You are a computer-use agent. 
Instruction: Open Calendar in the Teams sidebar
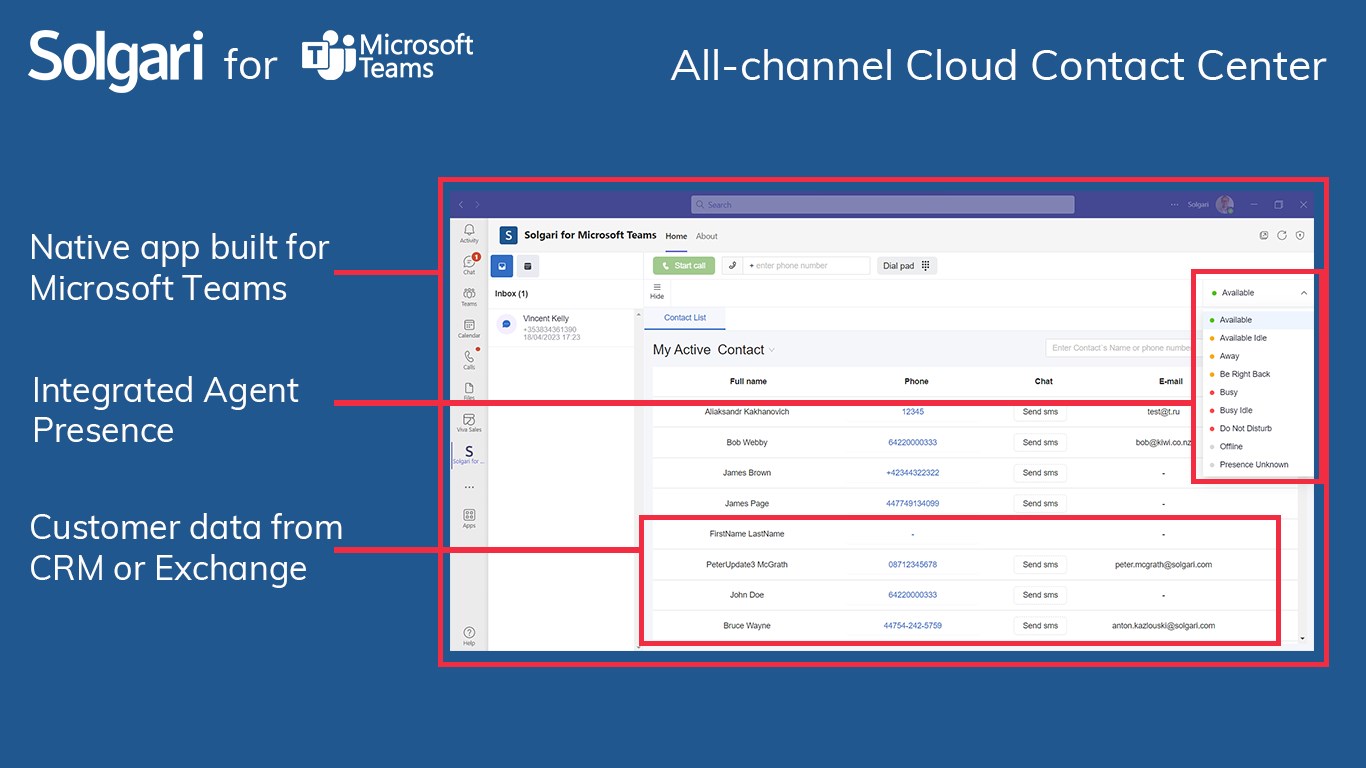point(469,328)
